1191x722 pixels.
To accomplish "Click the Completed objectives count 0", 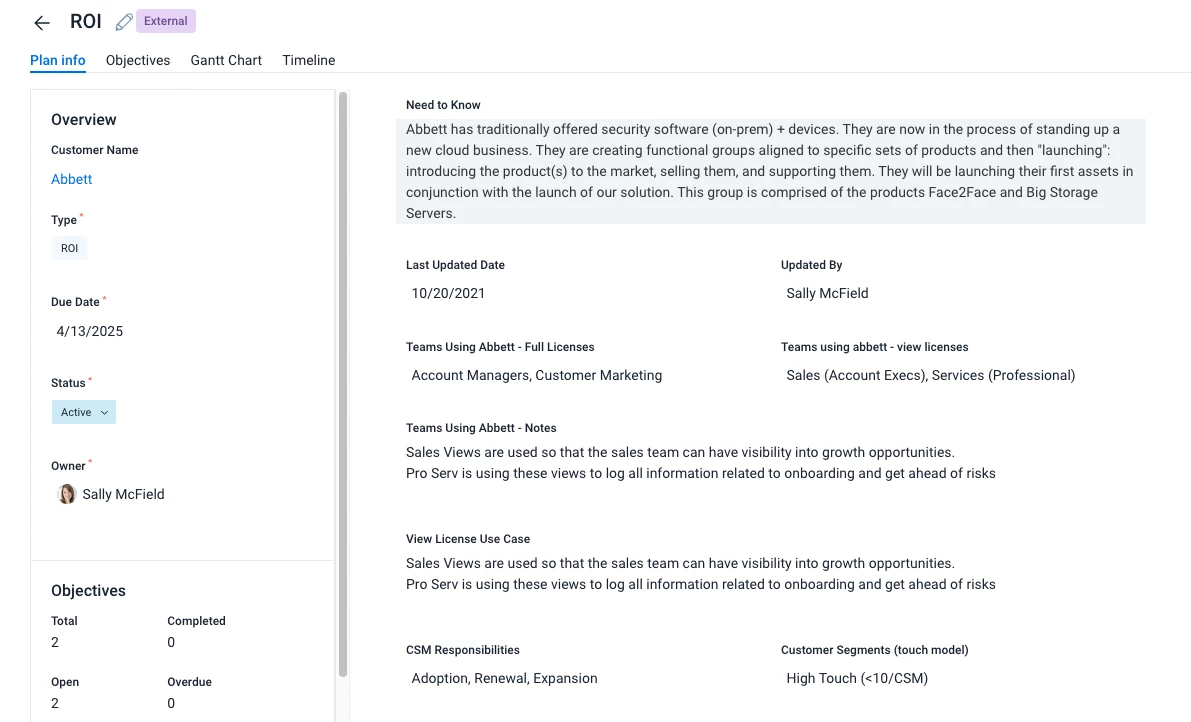I will pos(171,642).
